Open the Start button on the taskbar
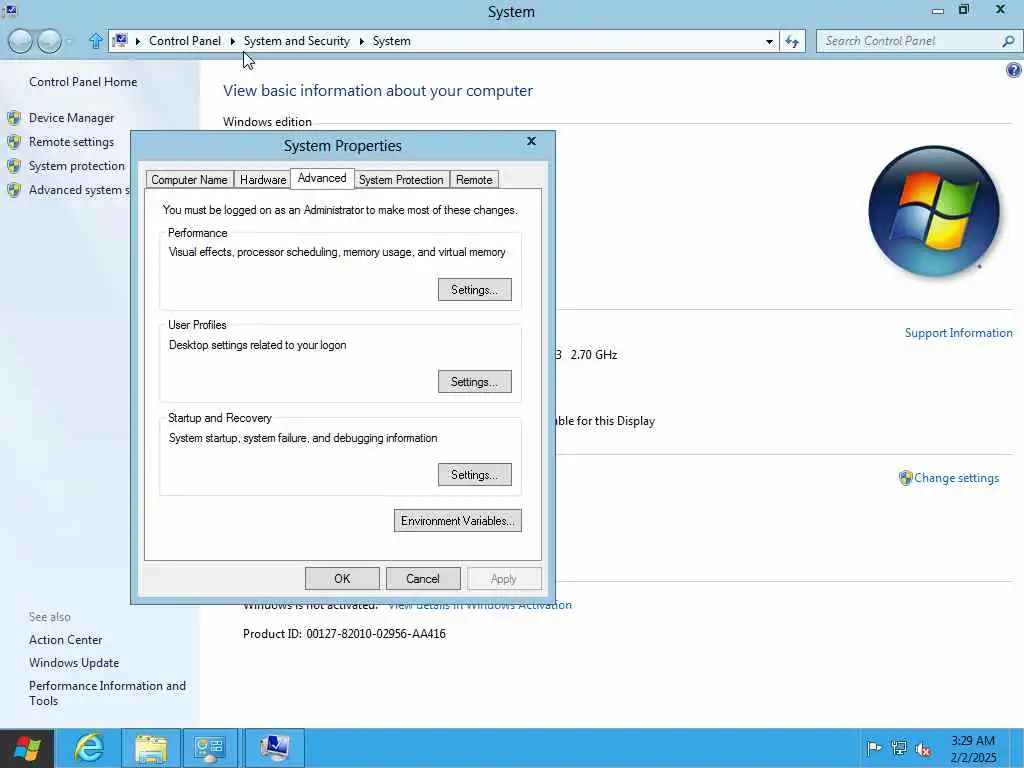This screenshot has width=1024, height=768. click(27, 748)
